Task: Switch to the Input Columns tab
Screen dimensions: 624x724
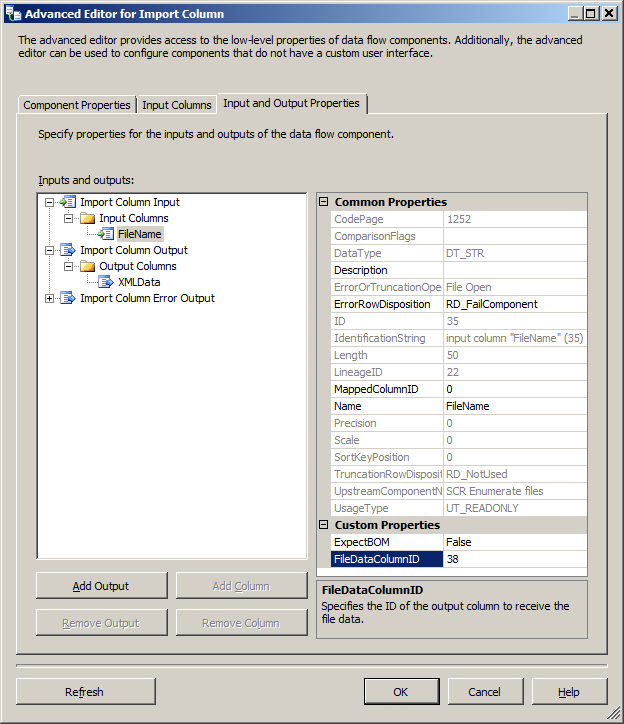Action: coord(176,105)
